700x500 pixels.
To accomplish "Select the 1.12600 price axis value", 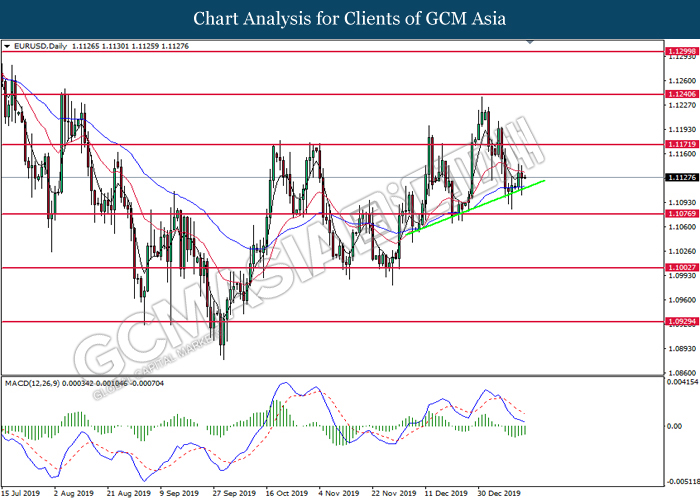I will point(680,80).
